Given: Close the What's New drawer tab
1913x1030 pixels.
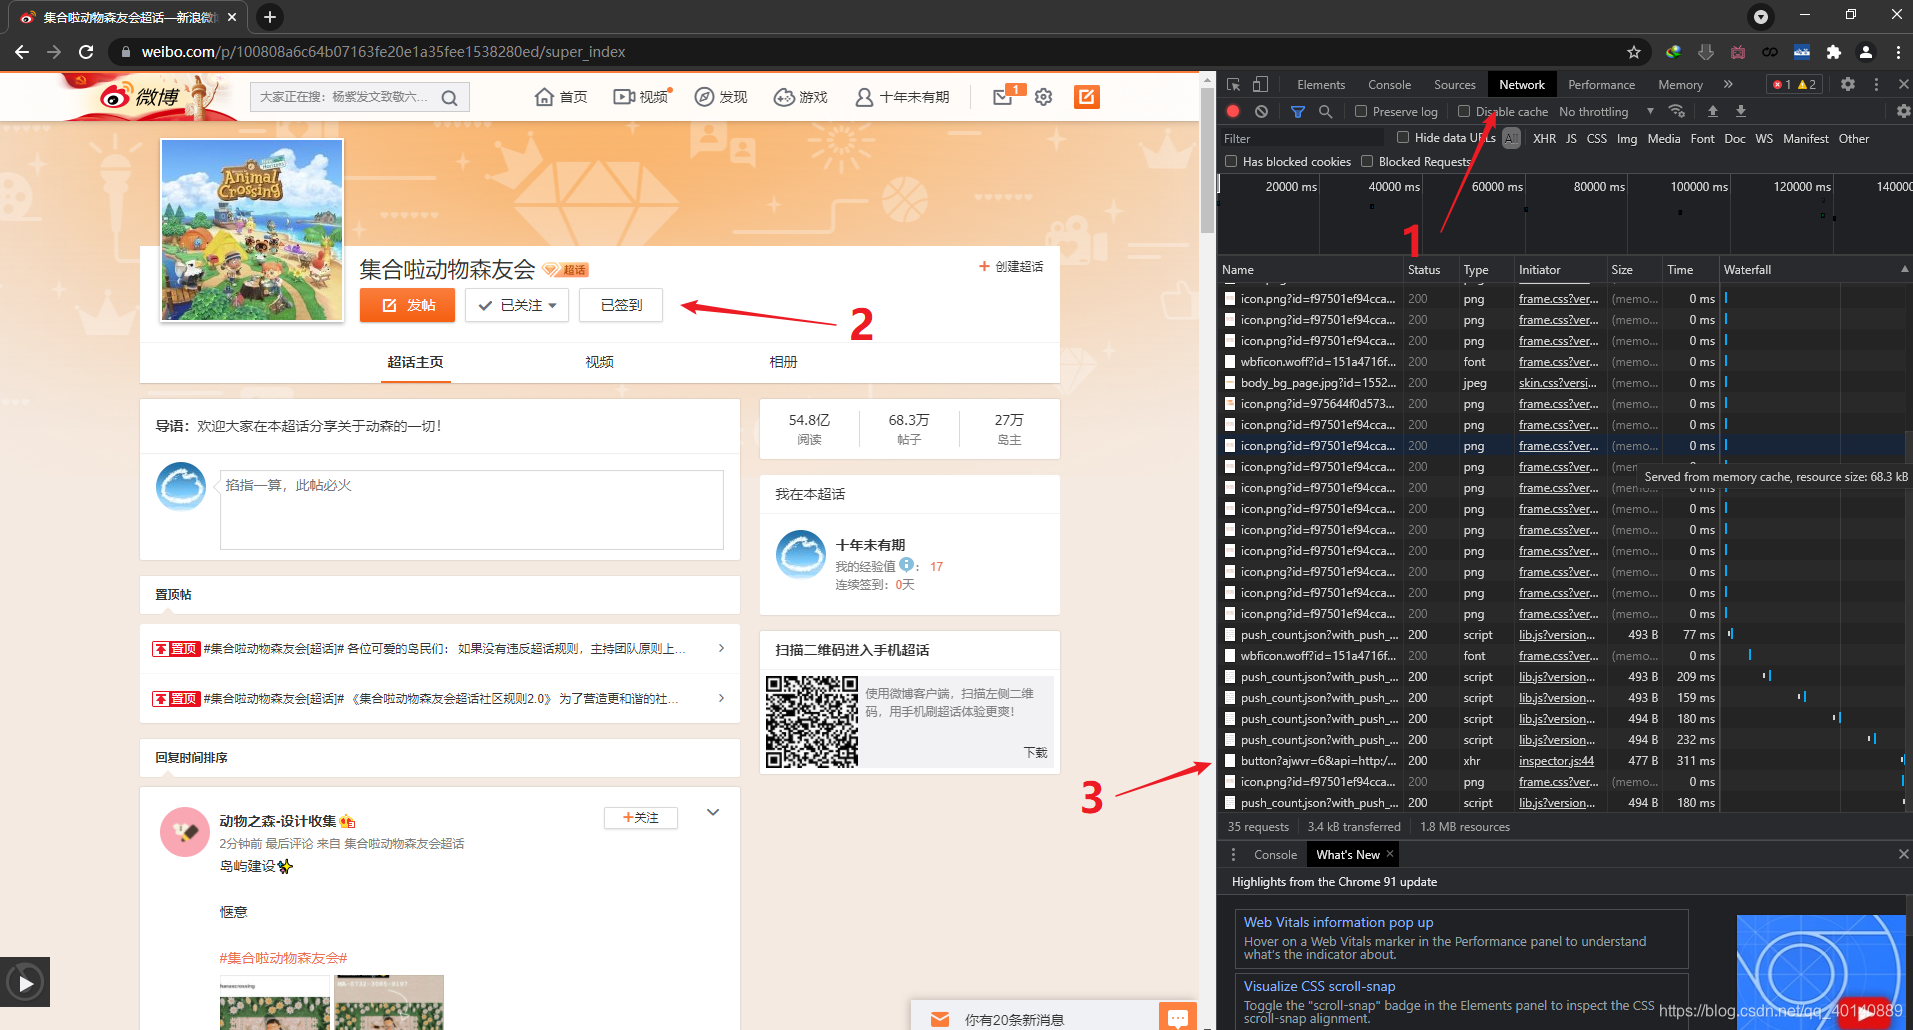Looking at the screenshot, I should click(1390, 854).
